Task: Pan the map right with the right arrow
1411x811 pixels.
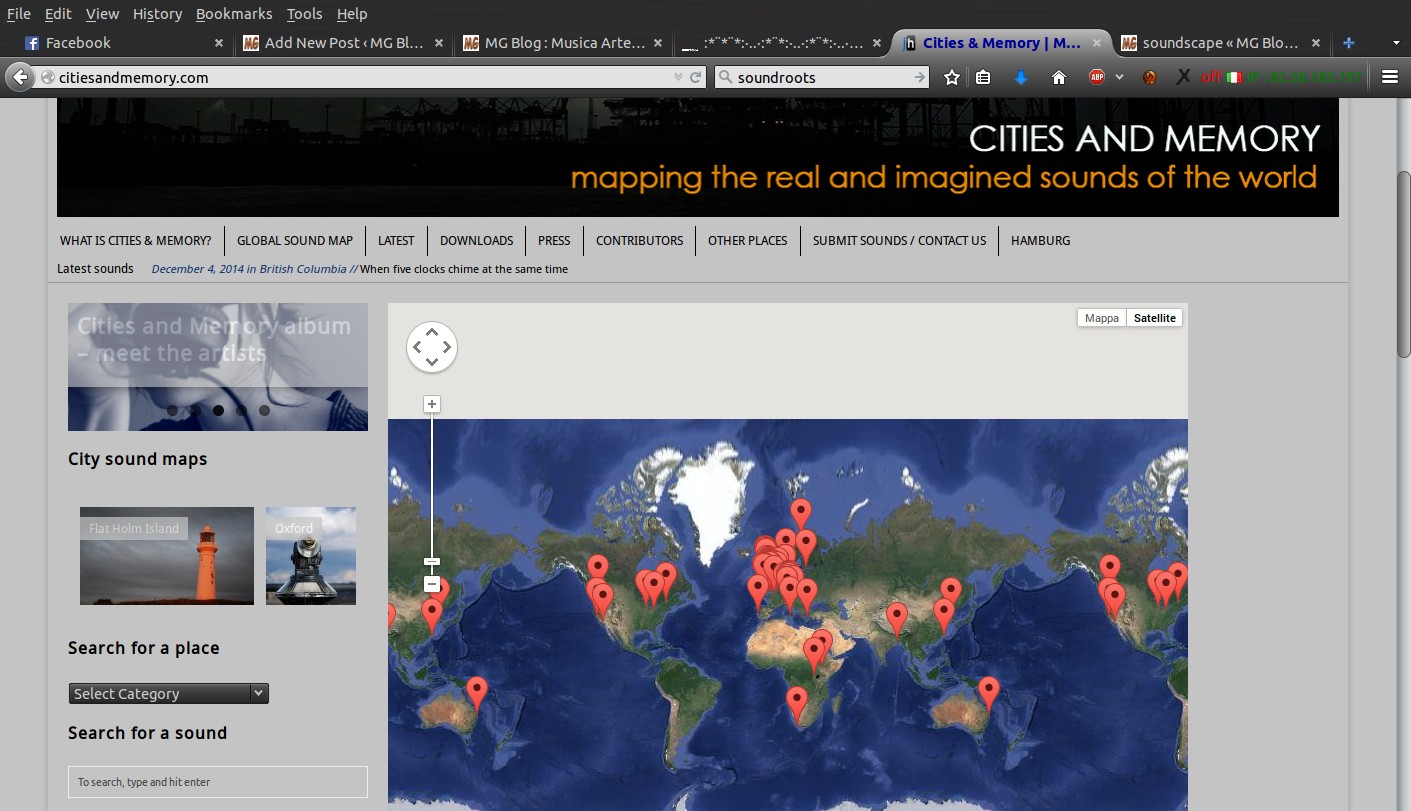Action: pyautogui.click(x=447, y=347)
